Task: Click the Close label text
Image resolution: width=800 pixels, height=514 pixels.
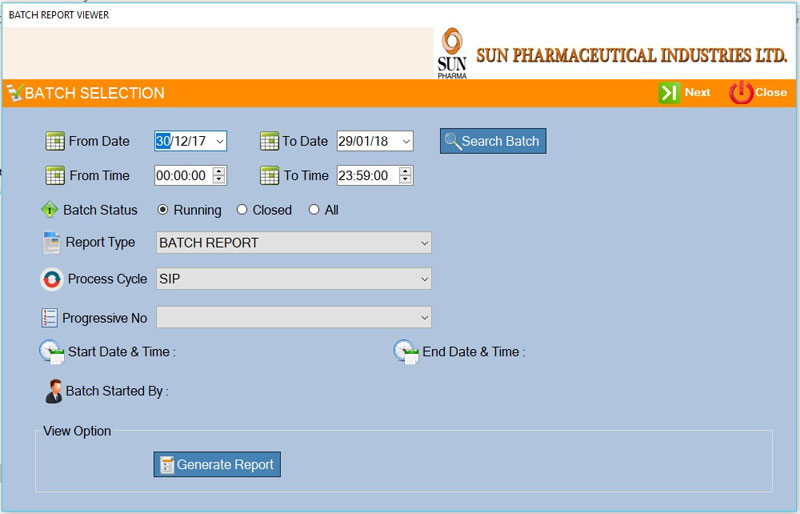Action: 771,92
